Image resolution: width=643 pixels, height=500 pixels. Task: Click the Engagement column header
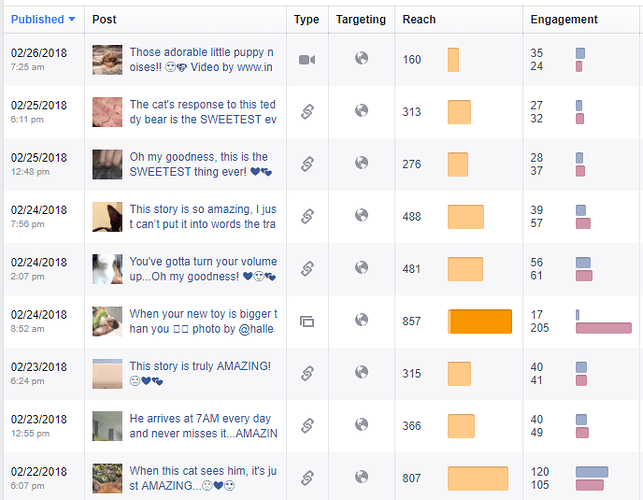pyautogui.click(x=564, y=19)
